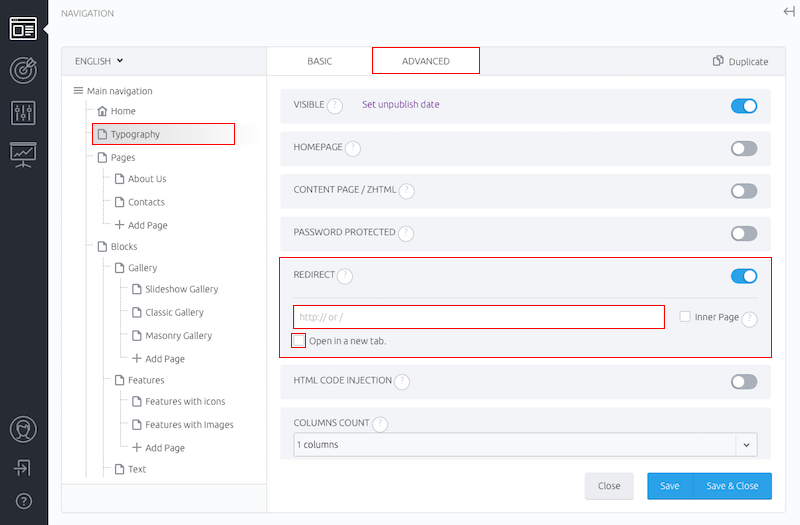Image resolution: width=800 pixels, height=525 pixels.
Task: Click the logout door arrow icon
Action: (x=23, y=467)
